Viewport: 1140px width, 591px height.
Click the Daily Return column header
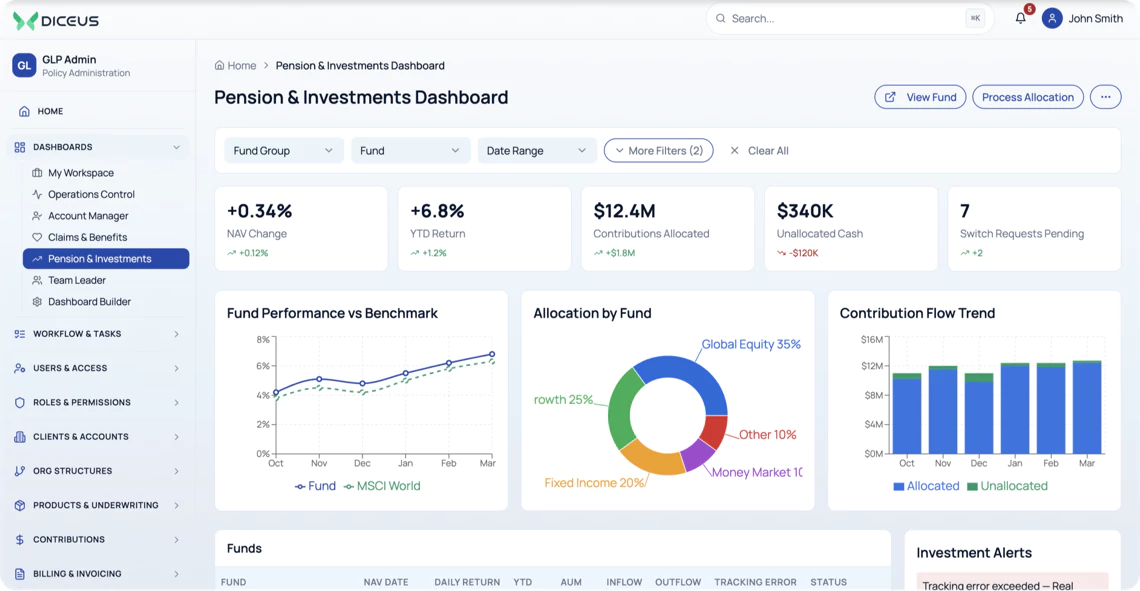467,582
